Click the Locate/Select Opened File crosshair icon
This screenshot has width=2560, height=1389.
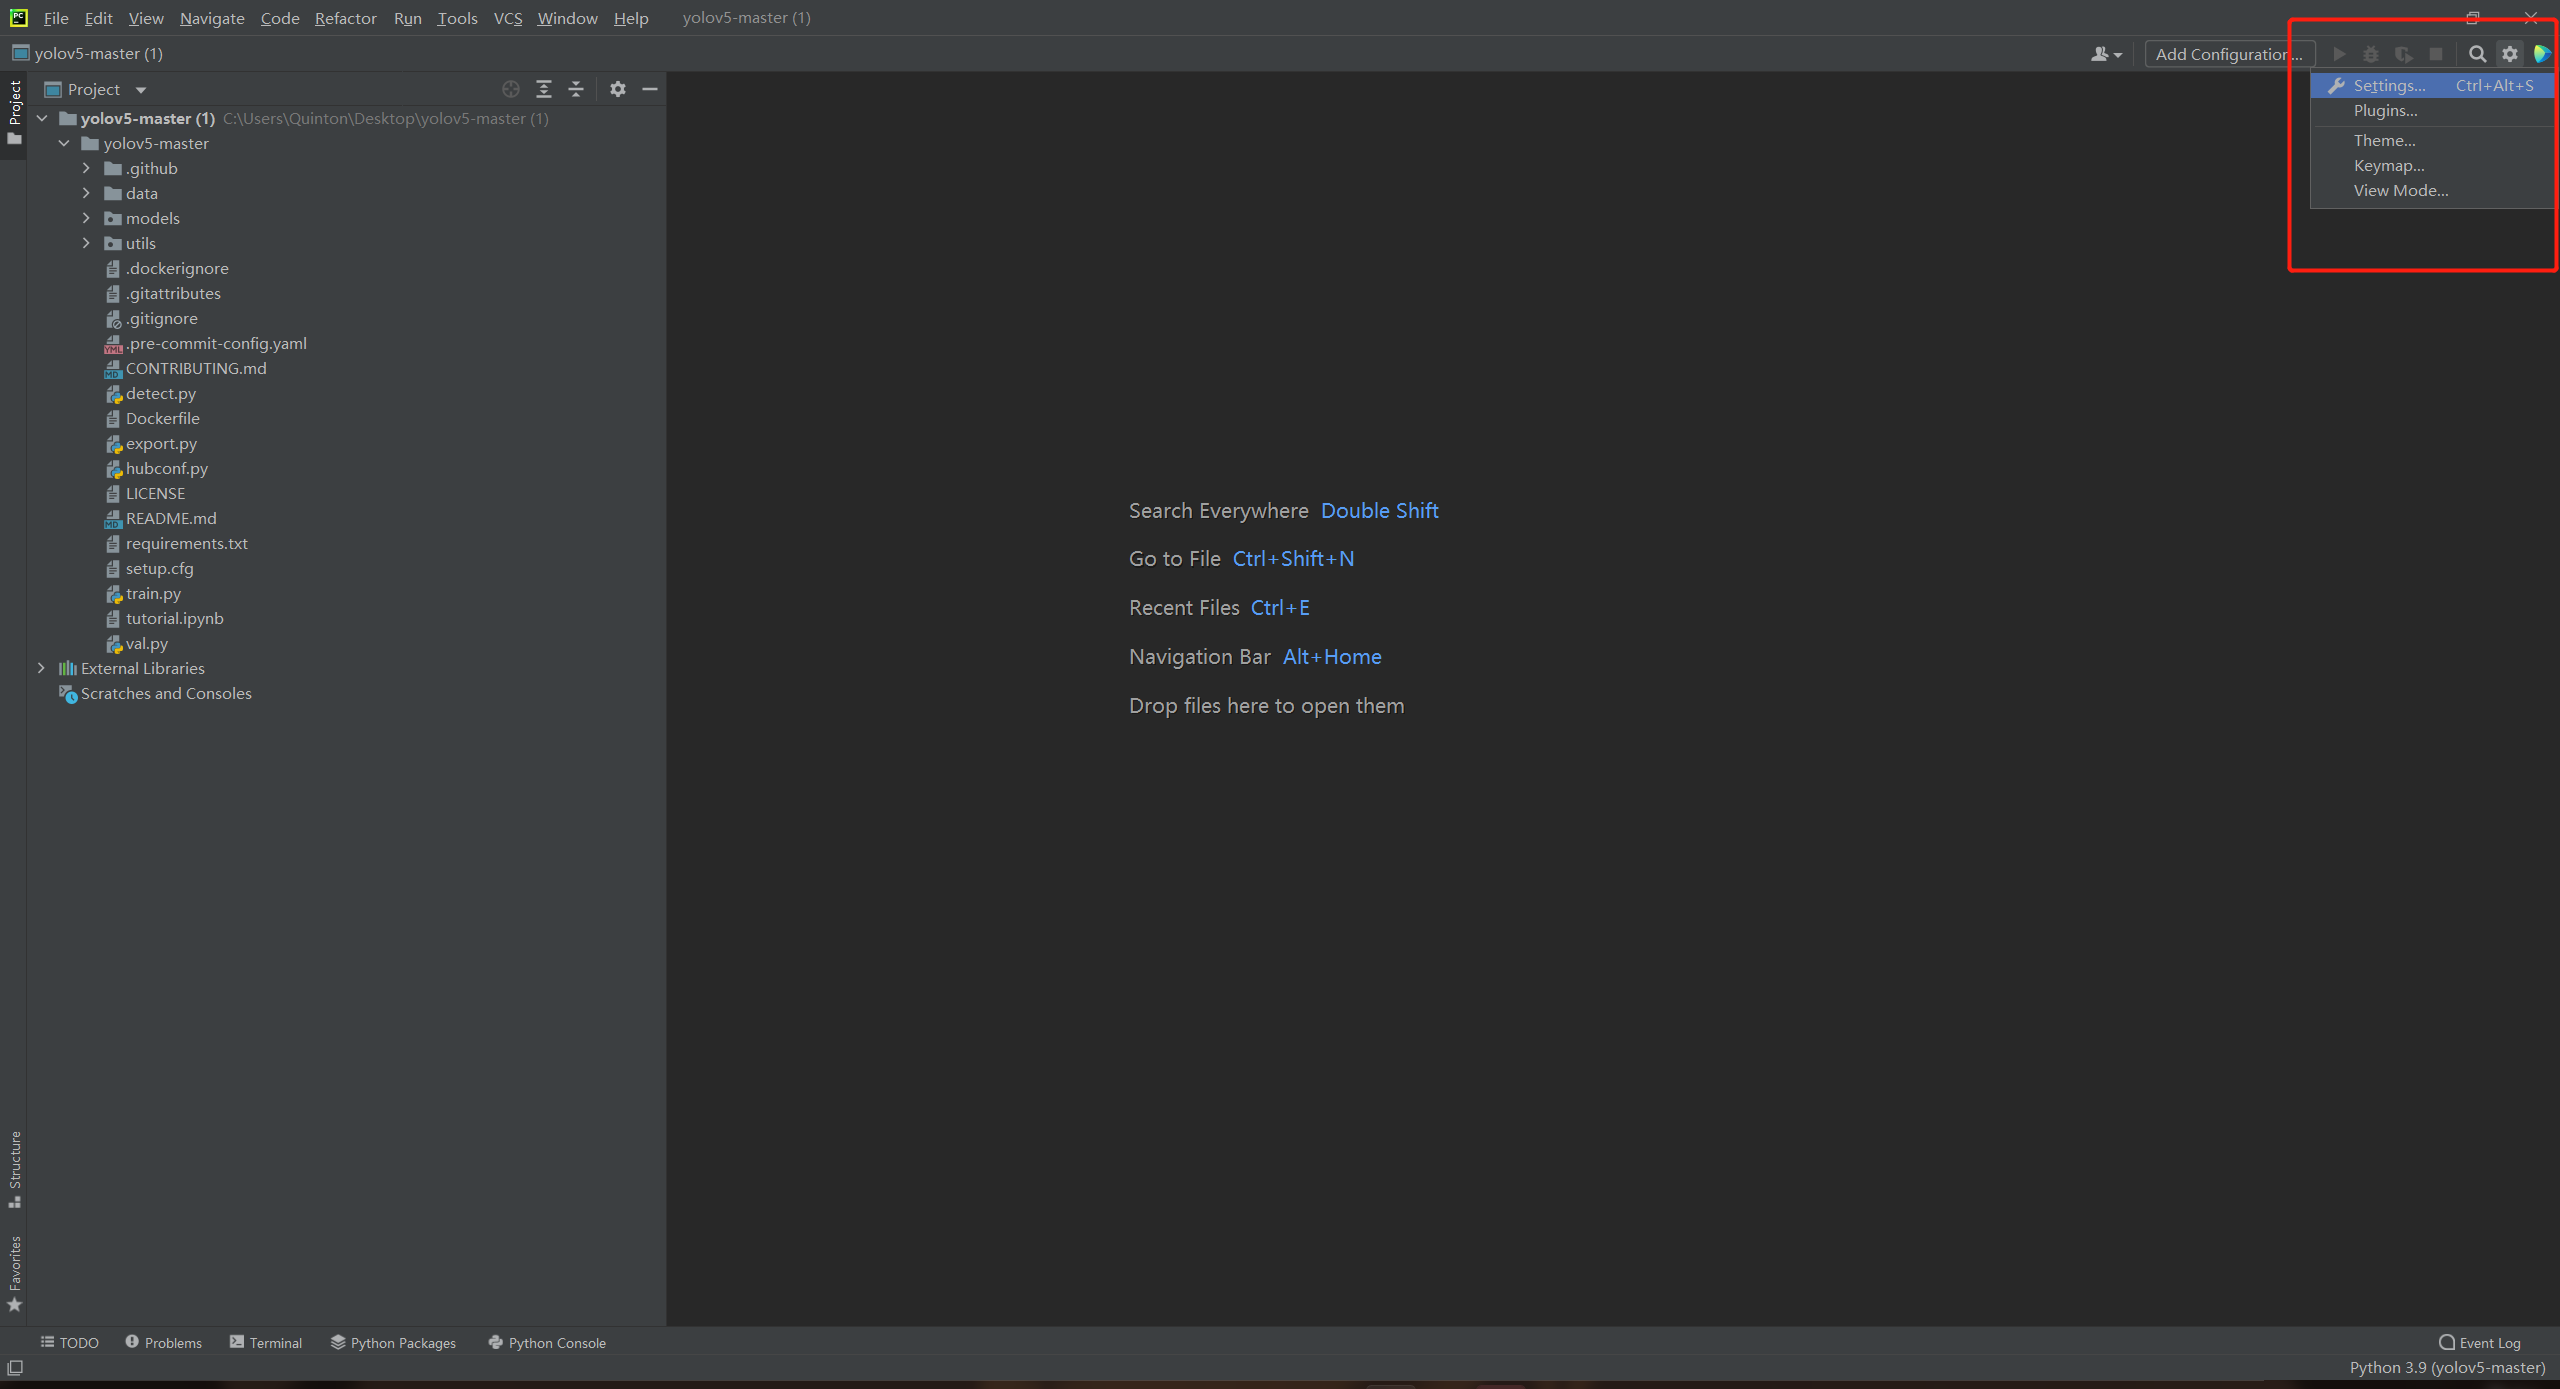tap(511, 89)
